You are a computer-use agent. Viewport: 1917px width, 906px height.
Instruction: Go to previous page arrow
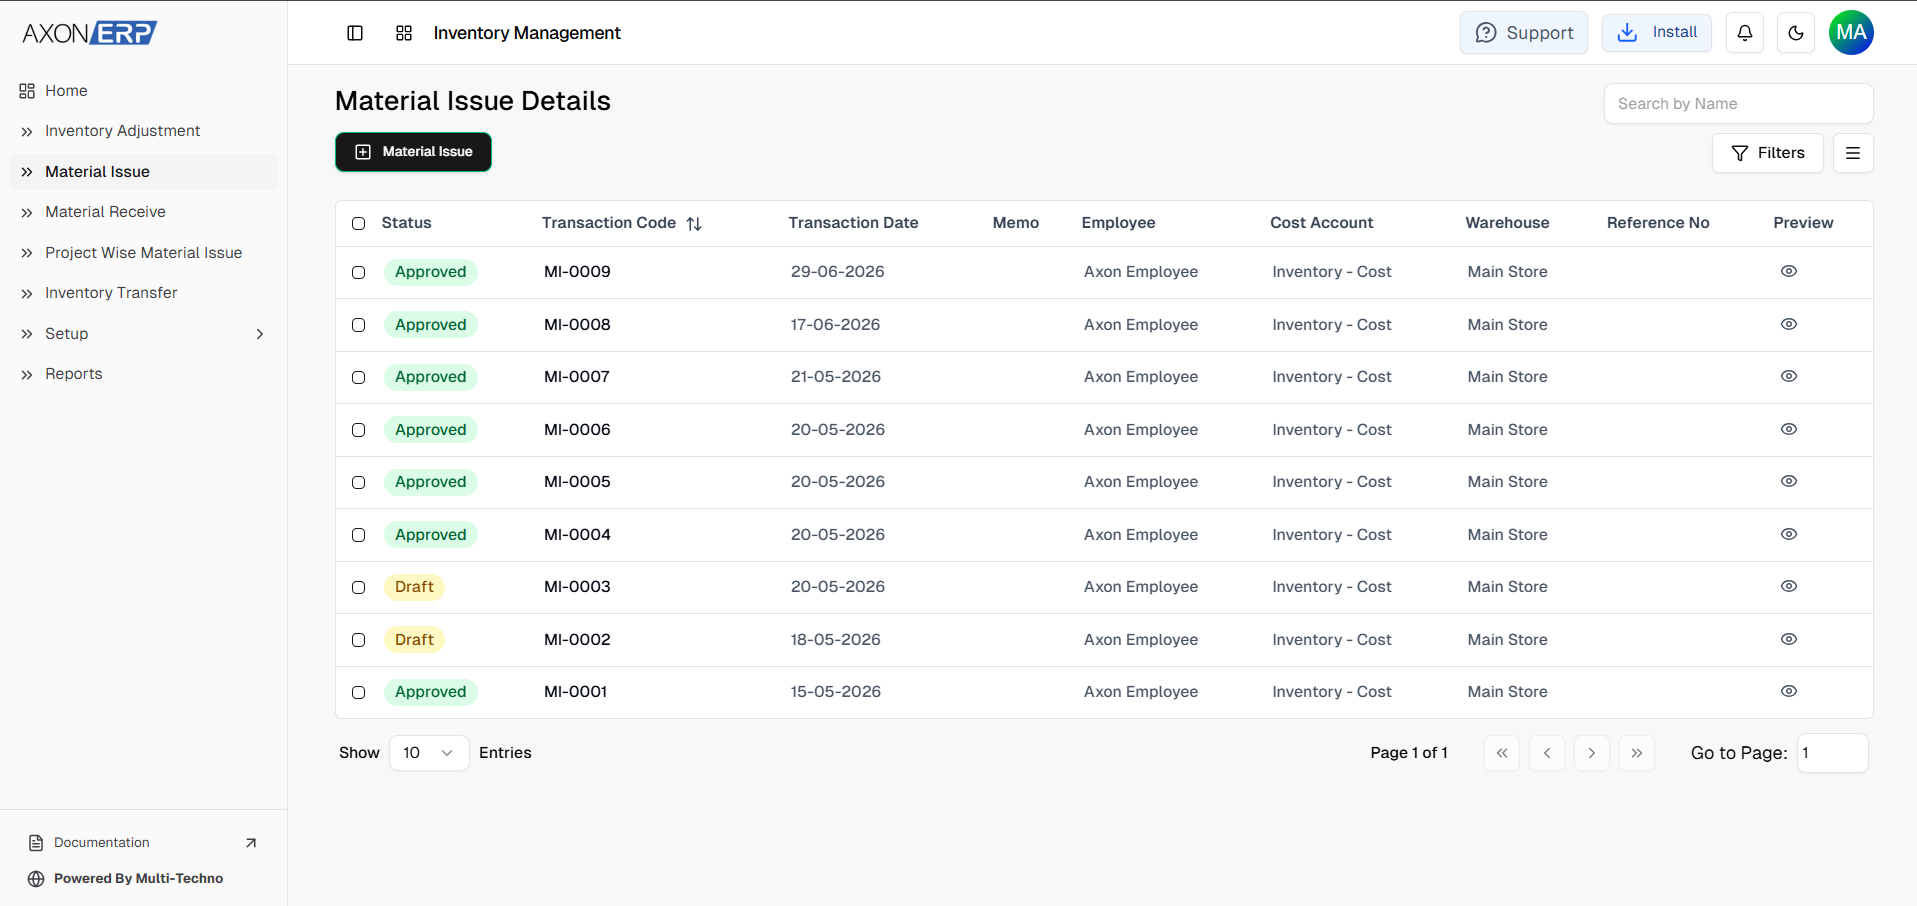tap(1547, 753)
